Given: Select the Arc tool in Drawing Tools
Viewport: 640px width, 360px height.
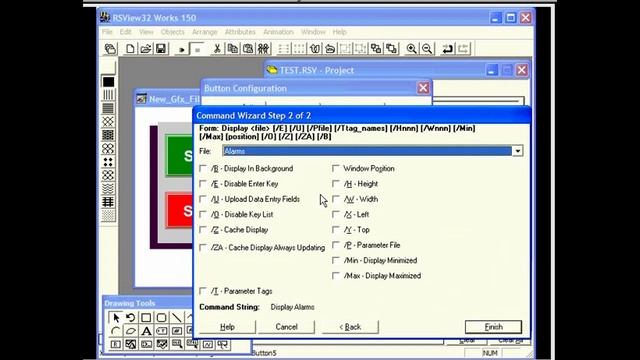Looking at the screenshot, I should (x=116, y=331).
